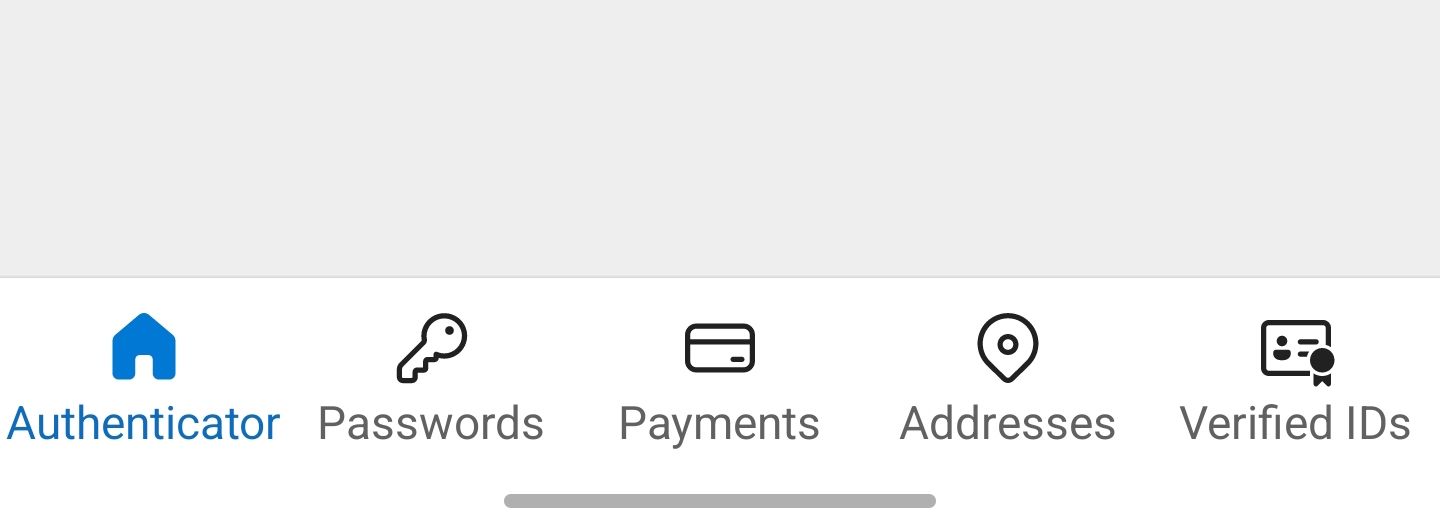
Task: Tap the gray gesture navigation handle
Action: (x=720, y=501)
